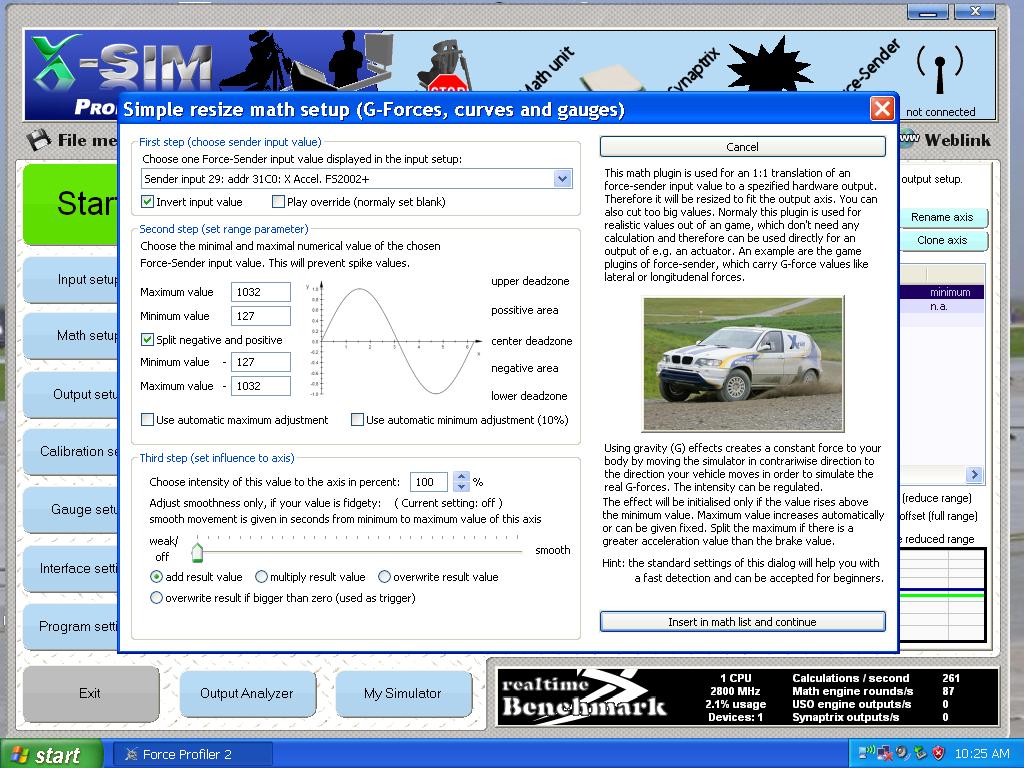Screen dimensions: 1024x768
Task: Open the disconnected network tray icon
Action: pos(885,753)
